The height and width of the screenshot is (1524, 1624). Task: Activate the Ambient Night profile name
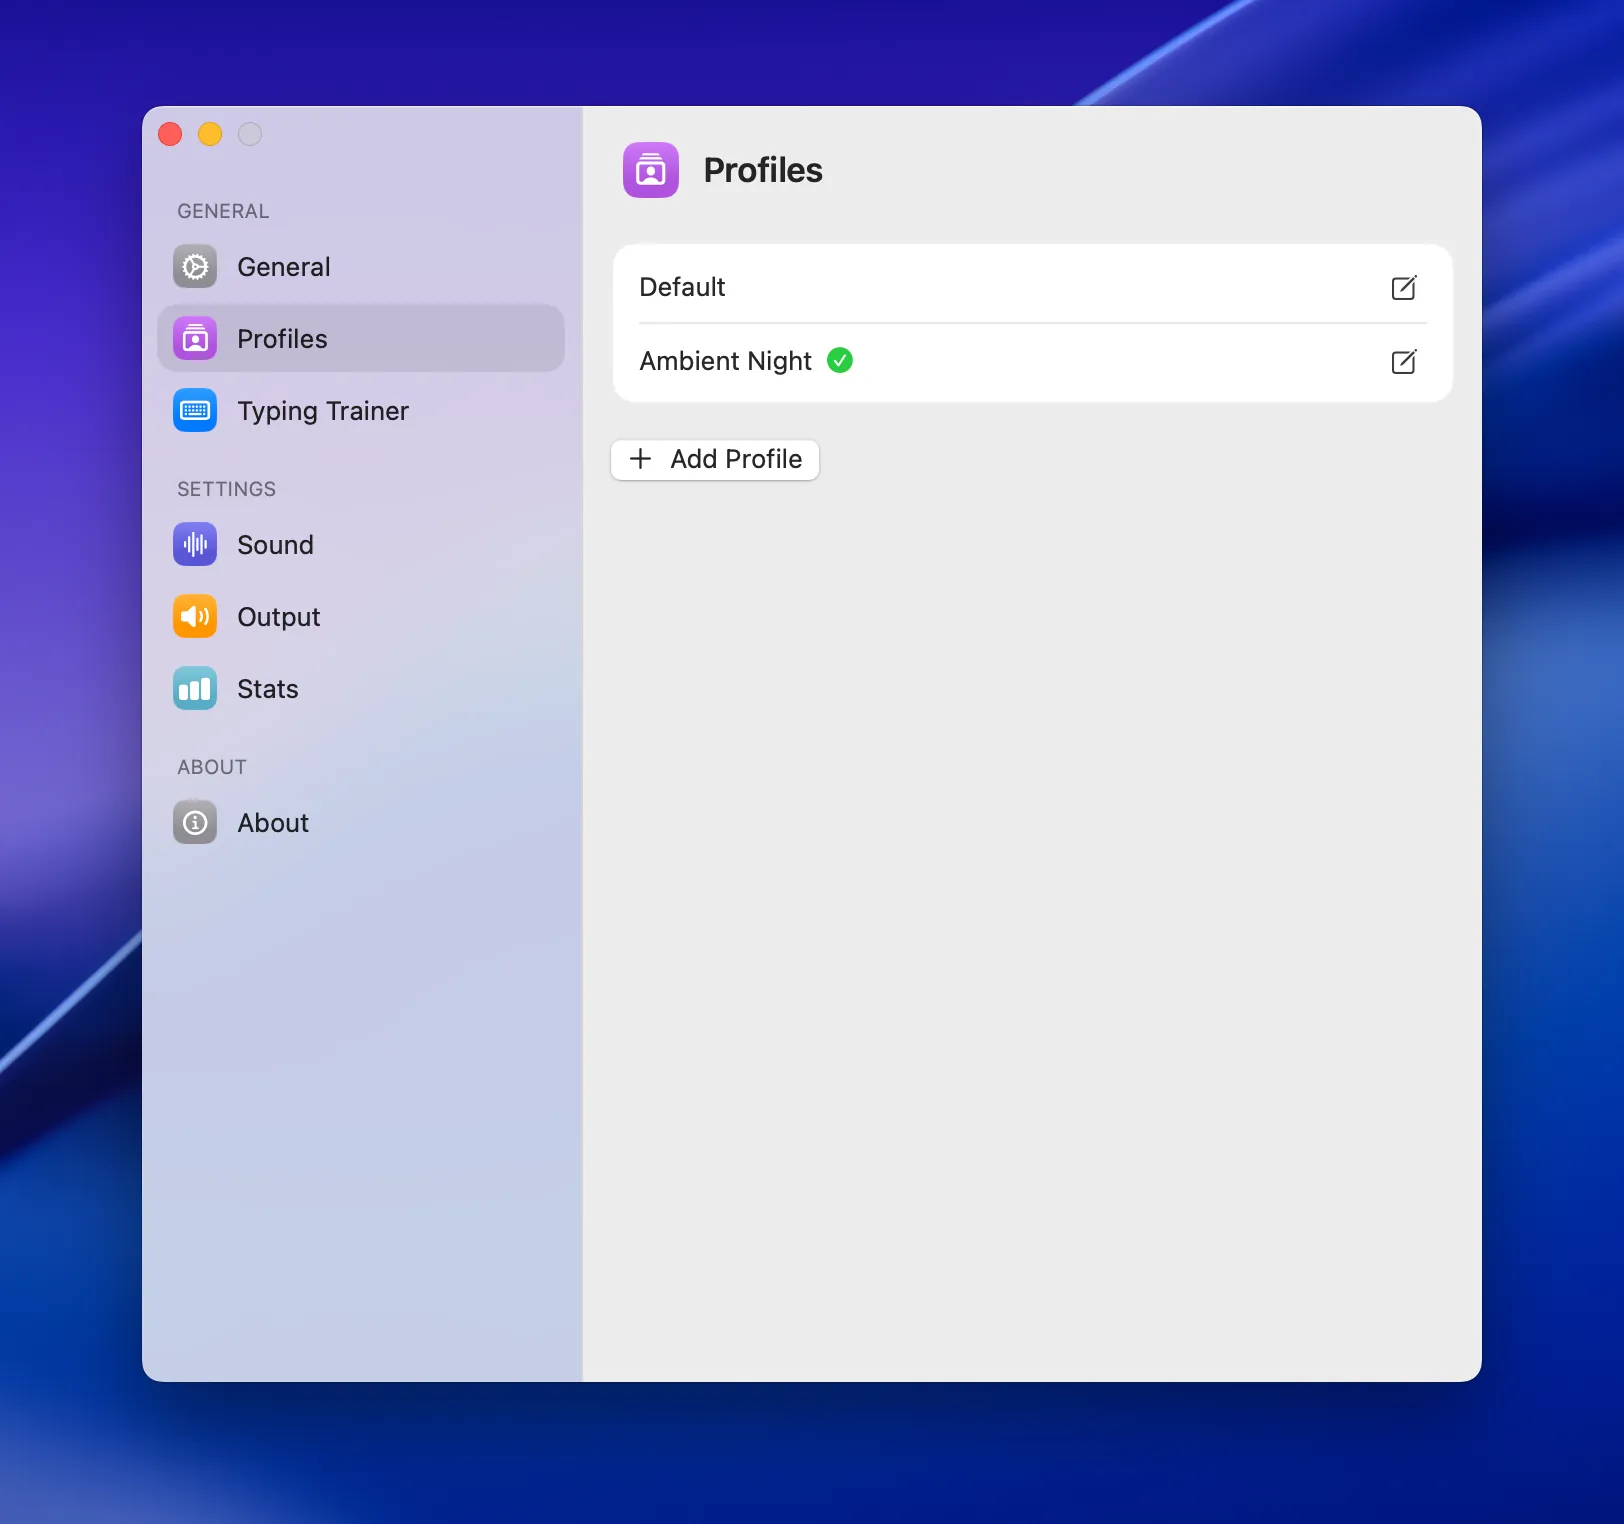click(726, 361)
